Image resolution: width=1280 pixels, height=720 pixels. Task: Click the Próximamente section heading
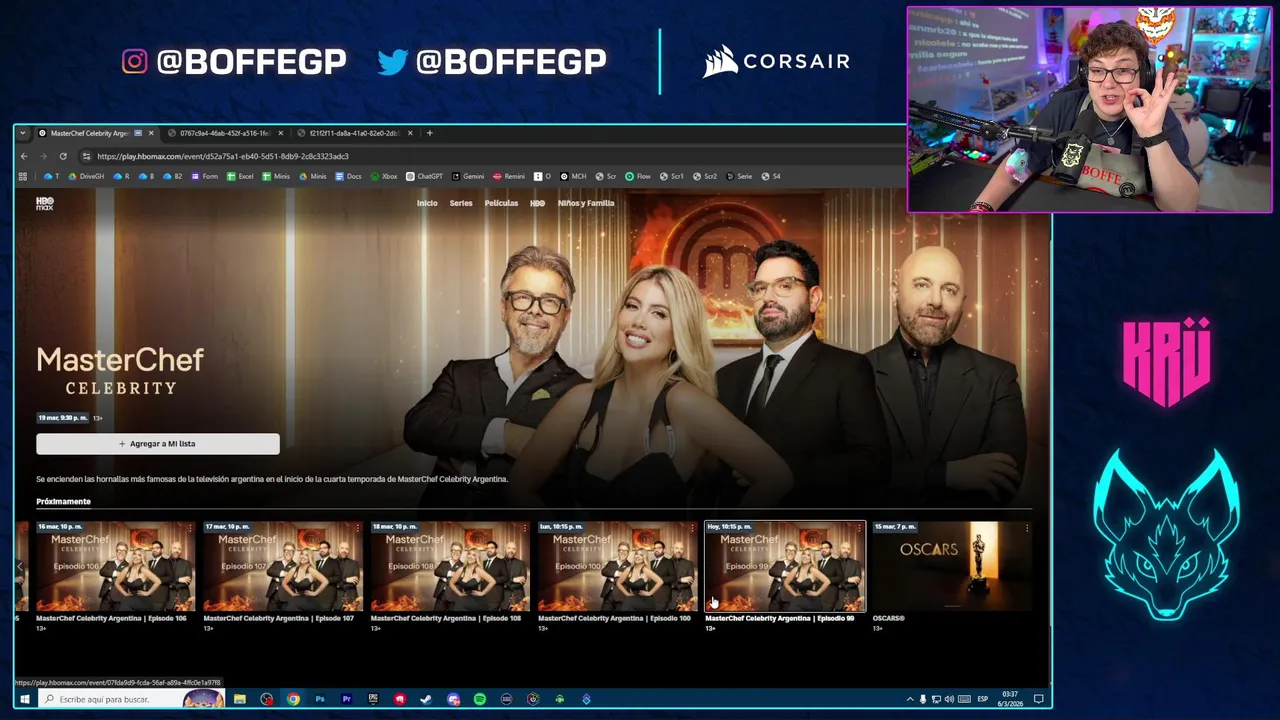(63, 502)
